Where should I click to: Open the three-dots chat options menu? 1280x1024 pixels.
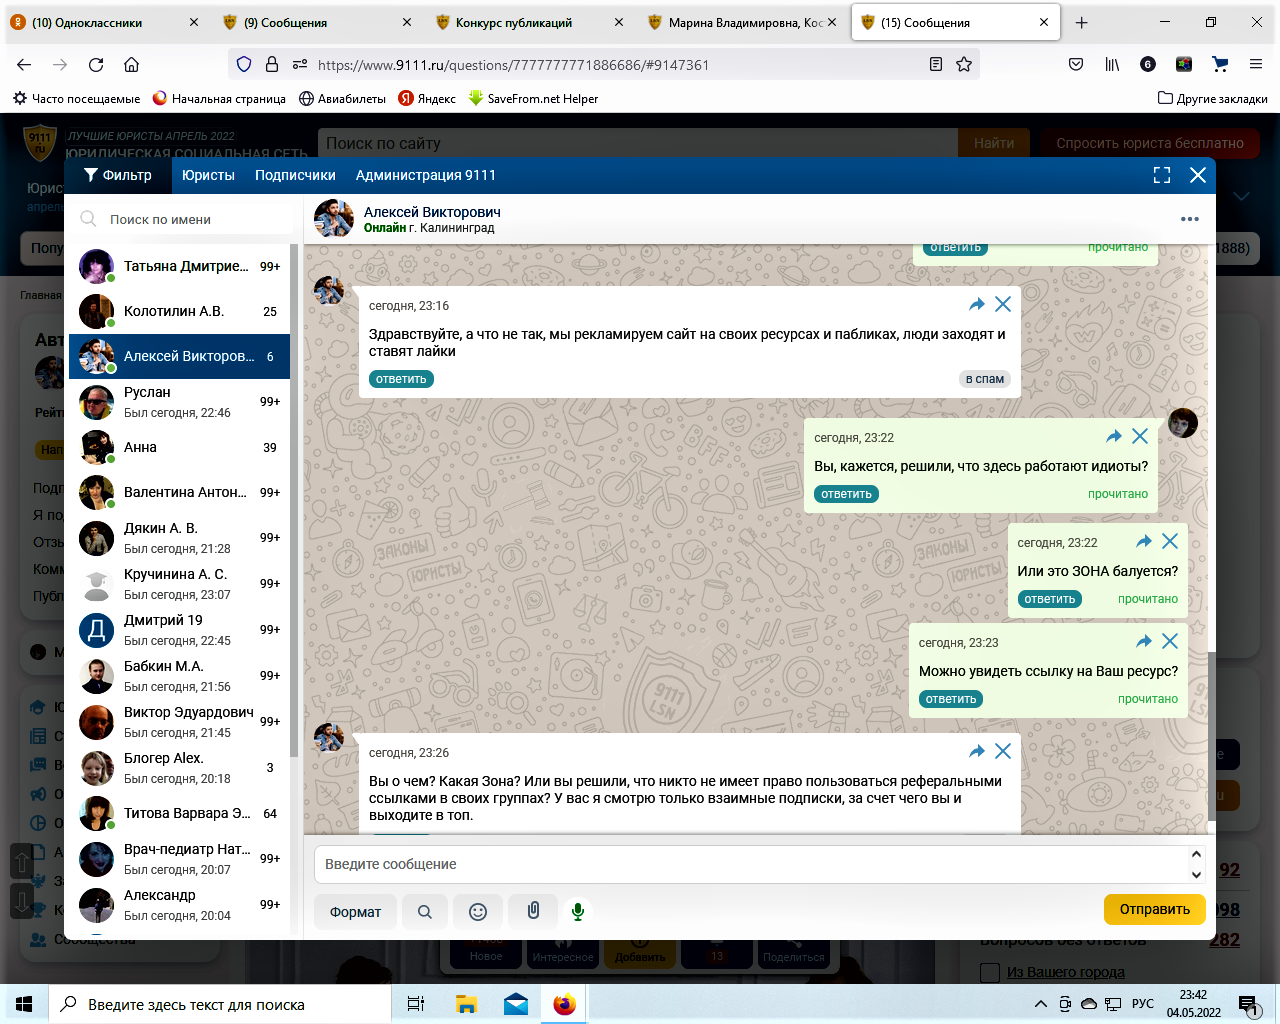tap(1189, 219)
